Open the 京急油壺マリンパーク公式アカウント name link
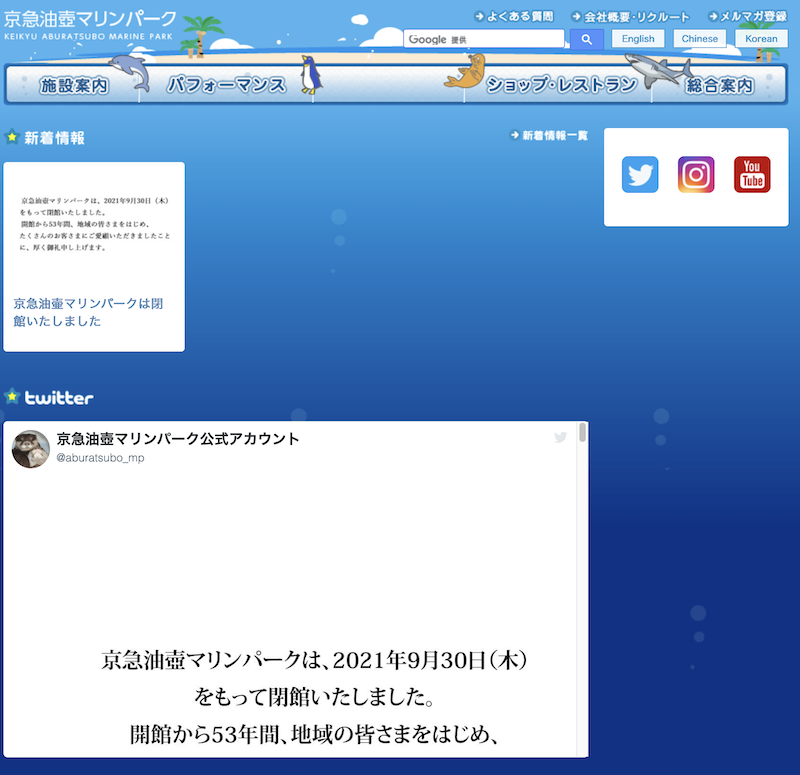Image resolution: width=800 pixels, height=775 pixels. [178, 439]
